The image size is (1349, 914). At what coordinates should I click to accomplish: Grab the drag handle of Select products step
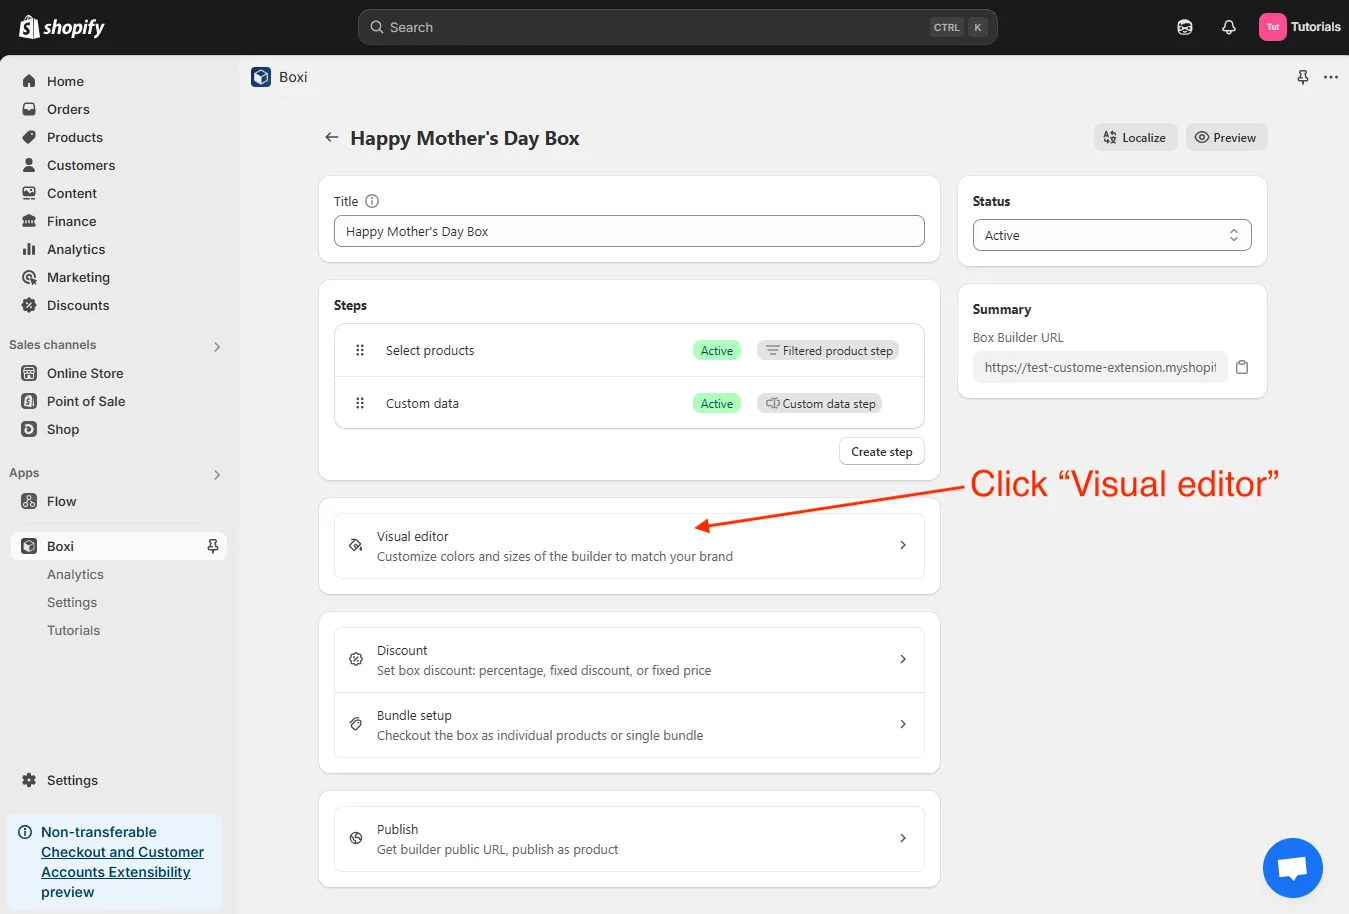coord(360,350)
